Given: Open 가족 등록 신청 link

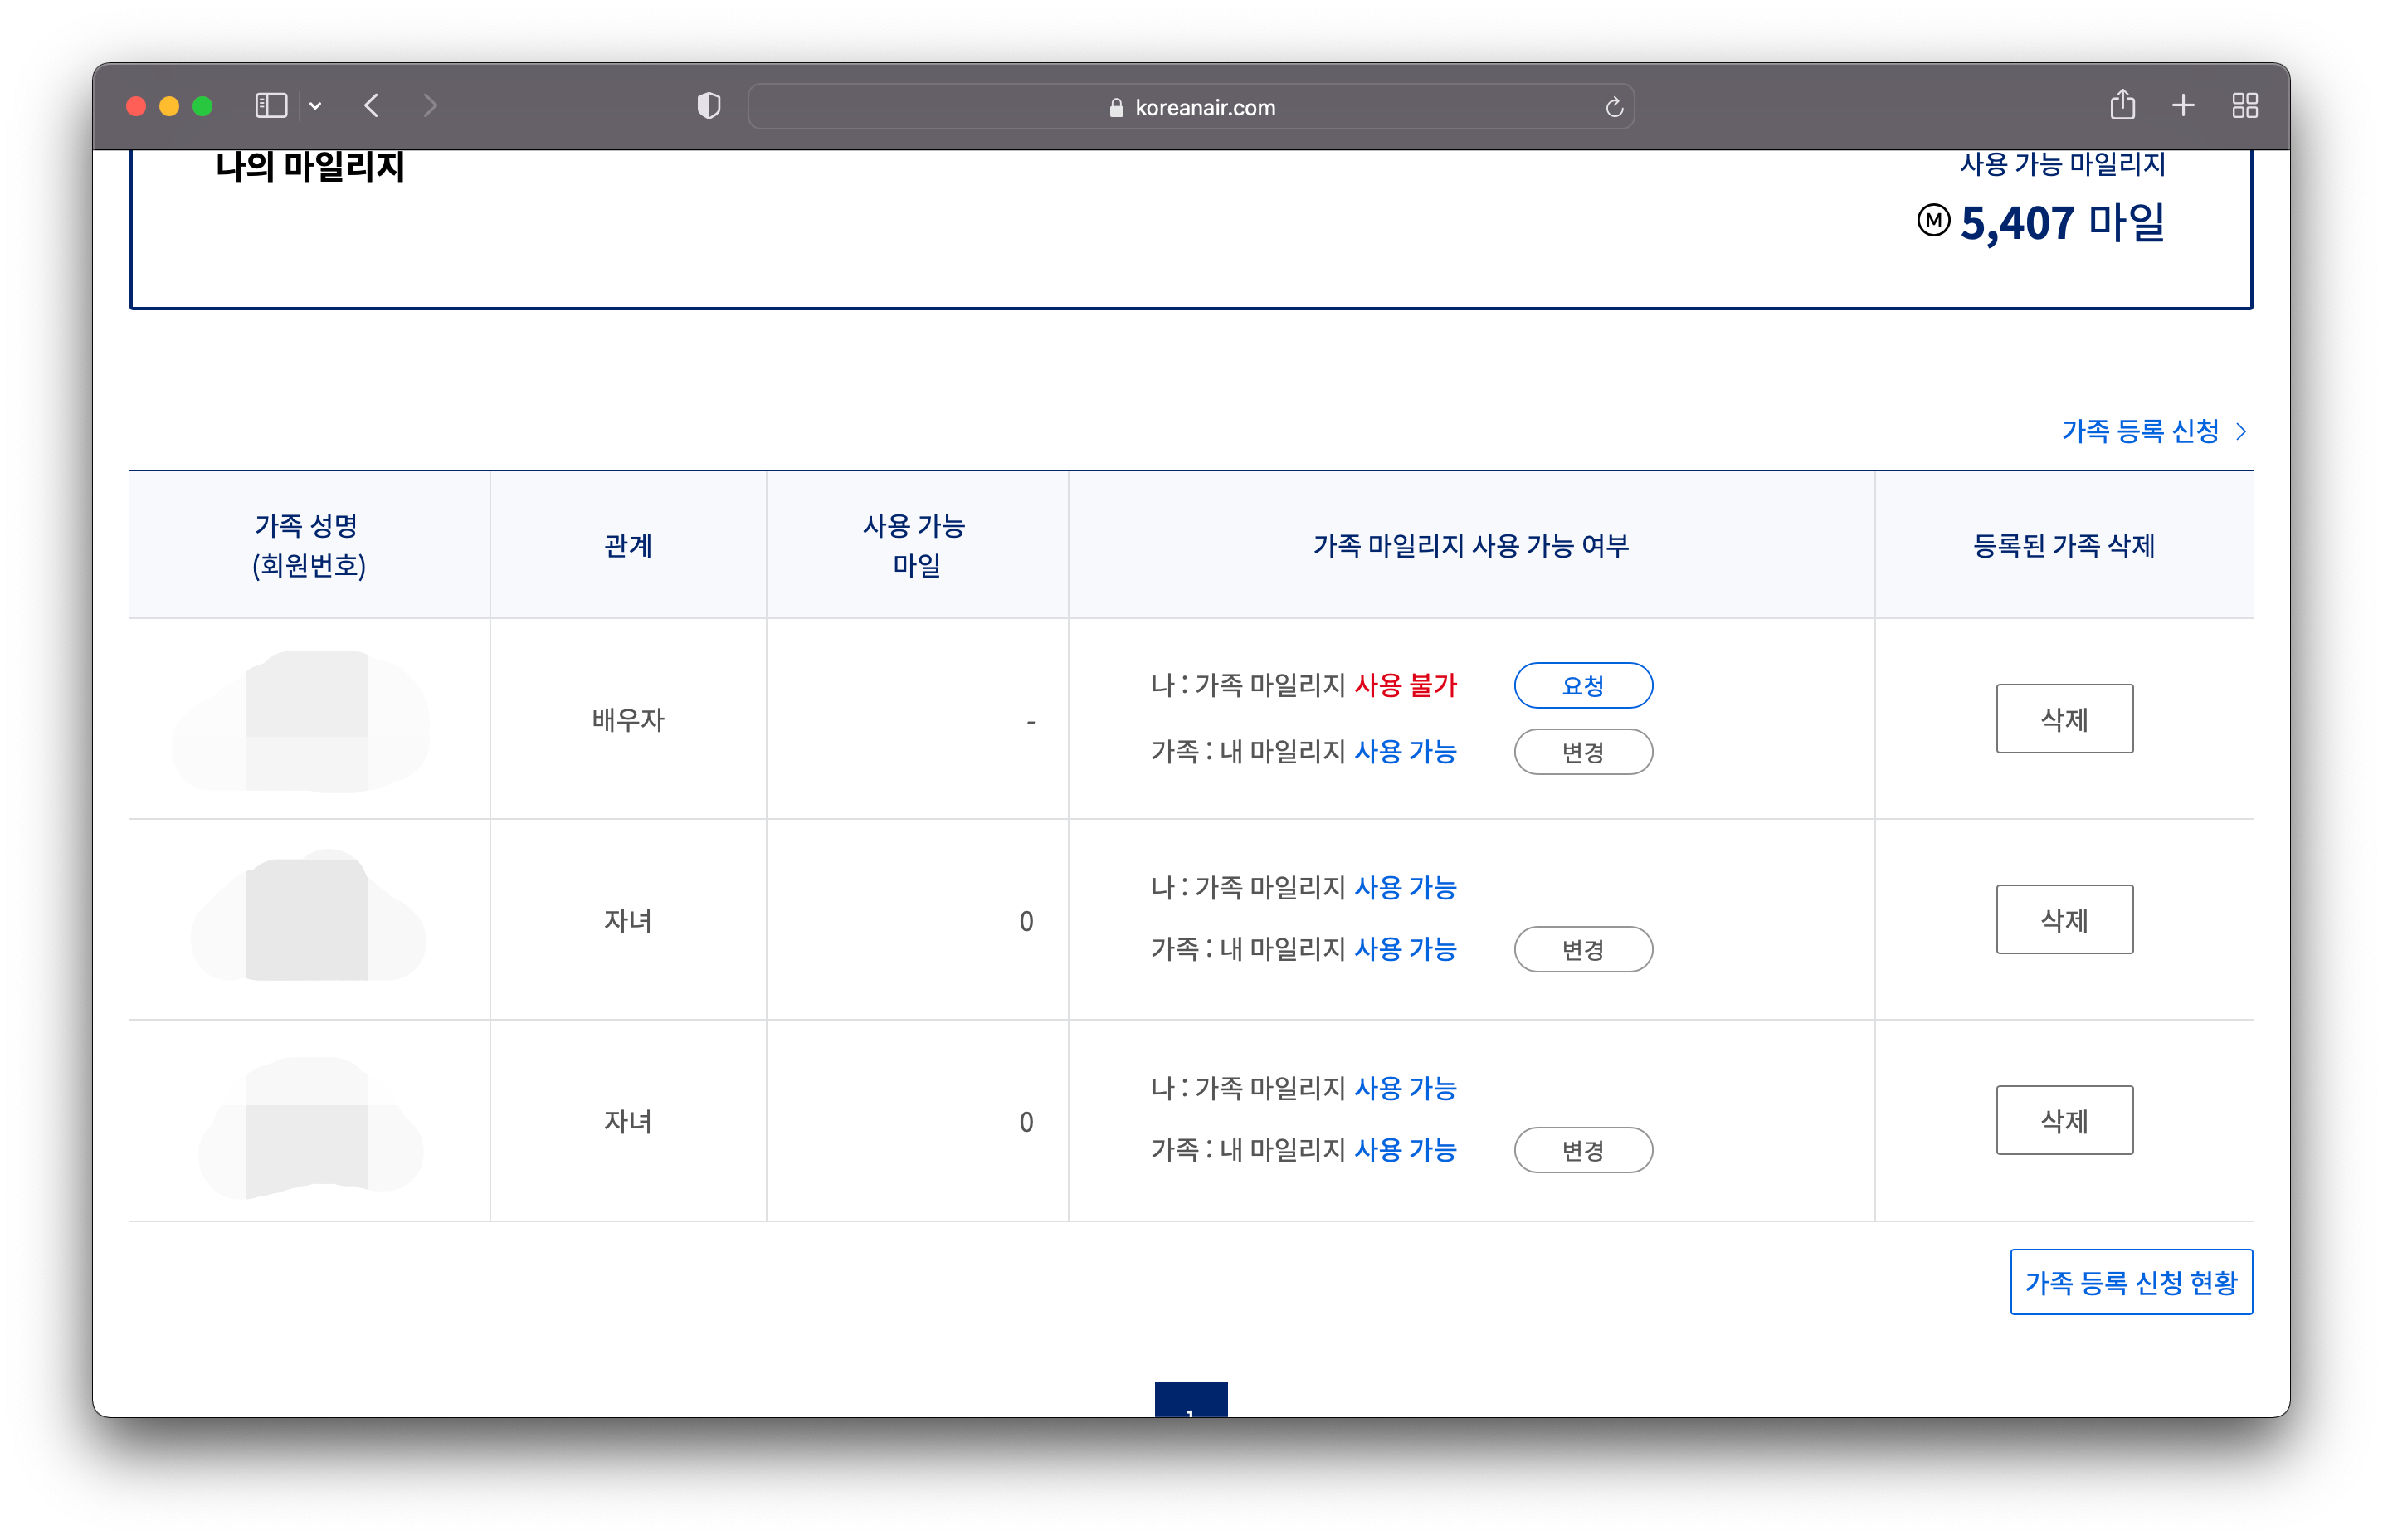Looking at the screenshot, I should (x=2153, y=431).
